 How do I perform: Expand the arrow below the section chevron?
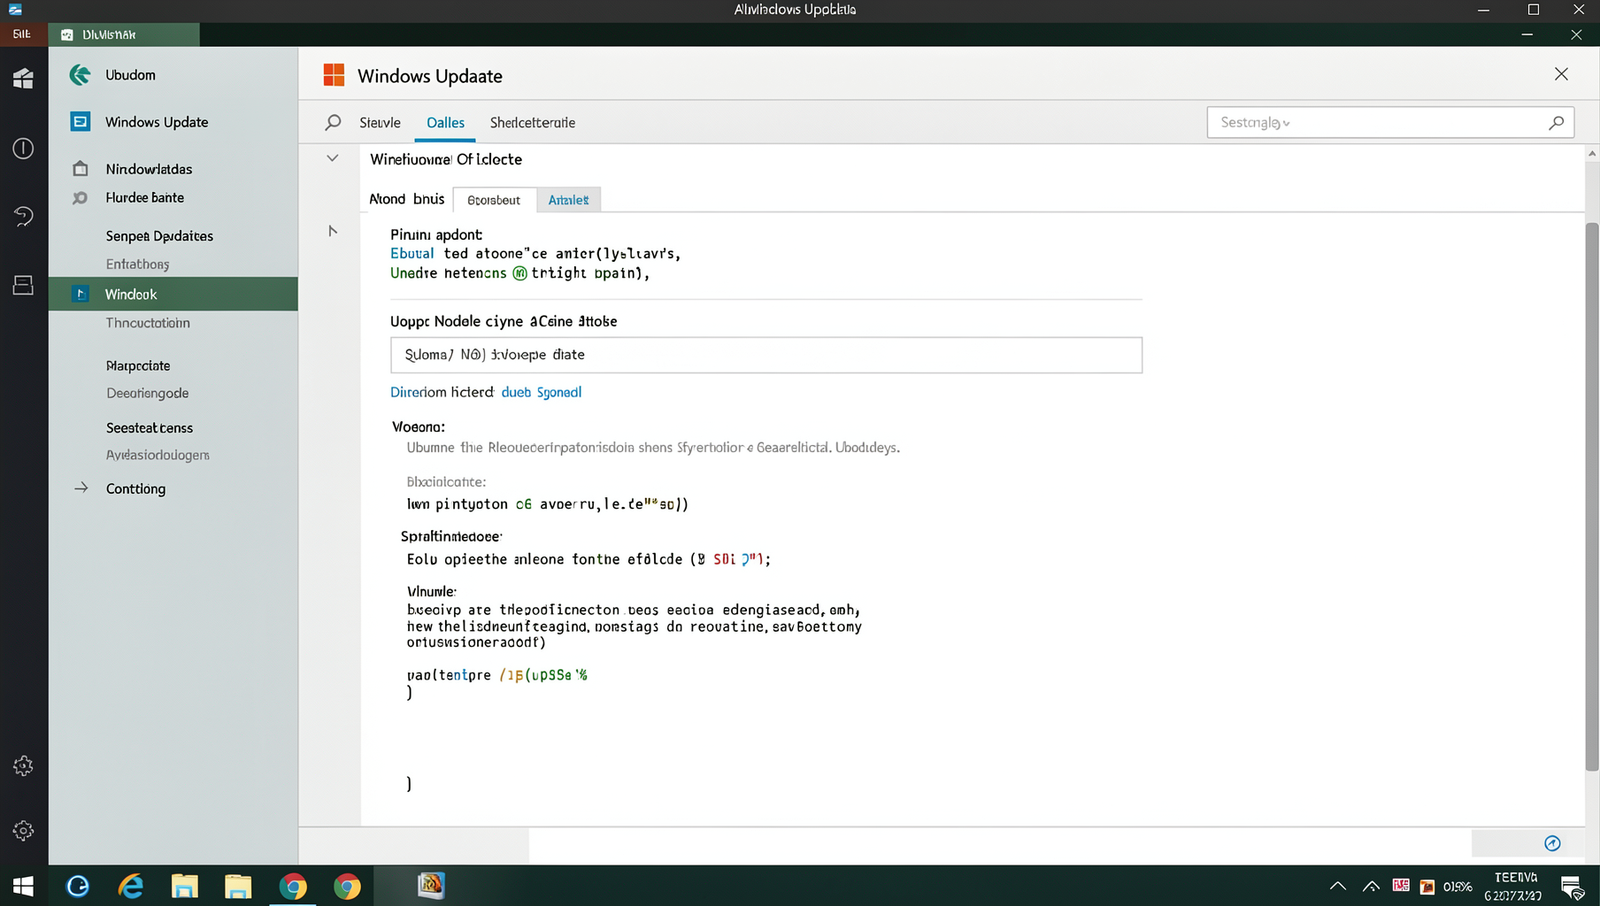pyautogui.click(x=333, y=231)
